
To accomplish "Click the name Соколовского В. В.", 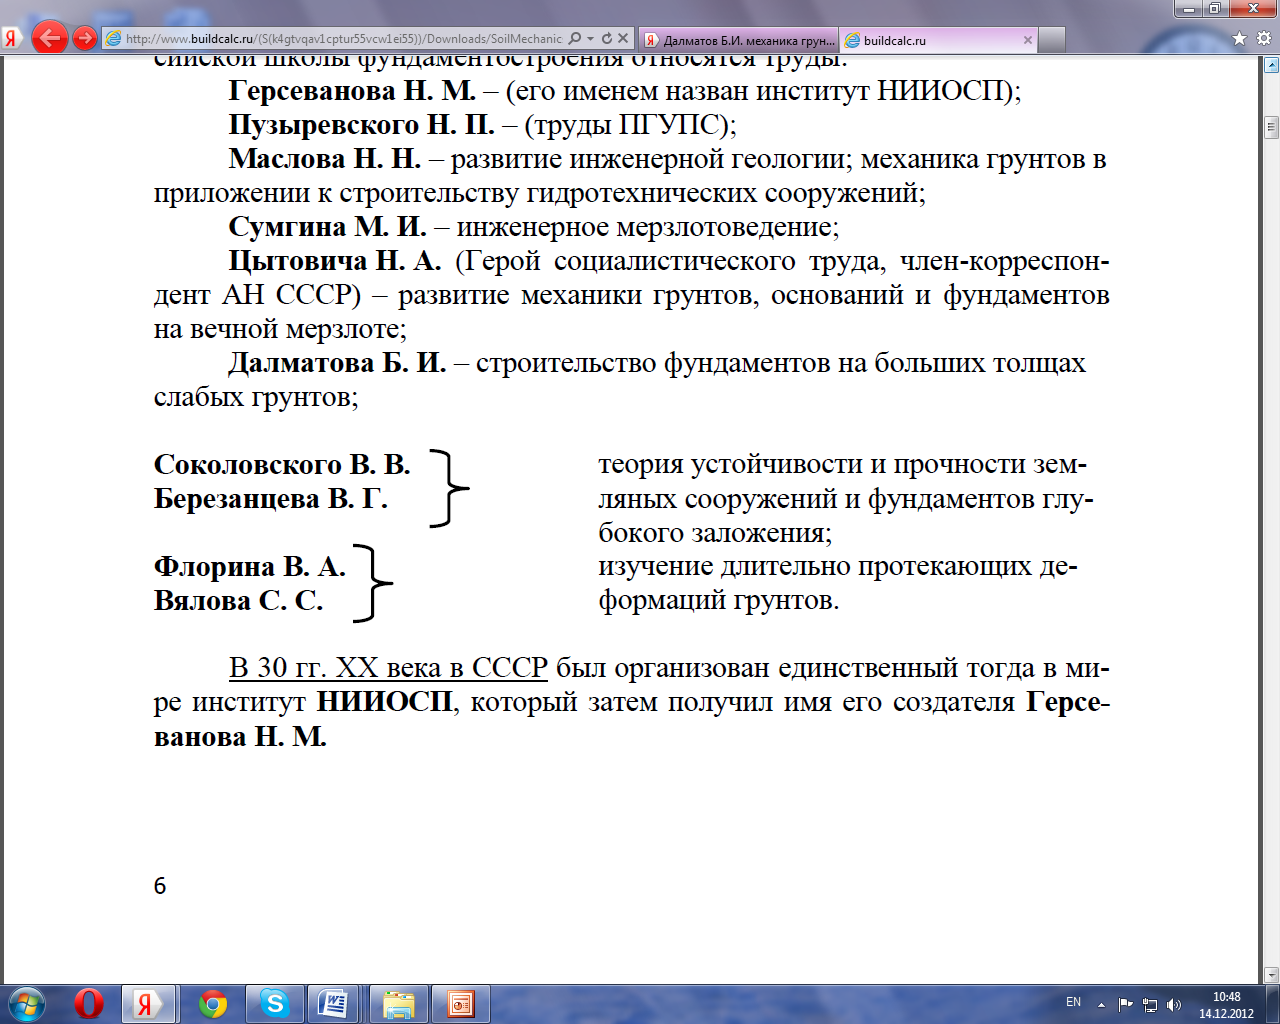I will tap(282, 465).
